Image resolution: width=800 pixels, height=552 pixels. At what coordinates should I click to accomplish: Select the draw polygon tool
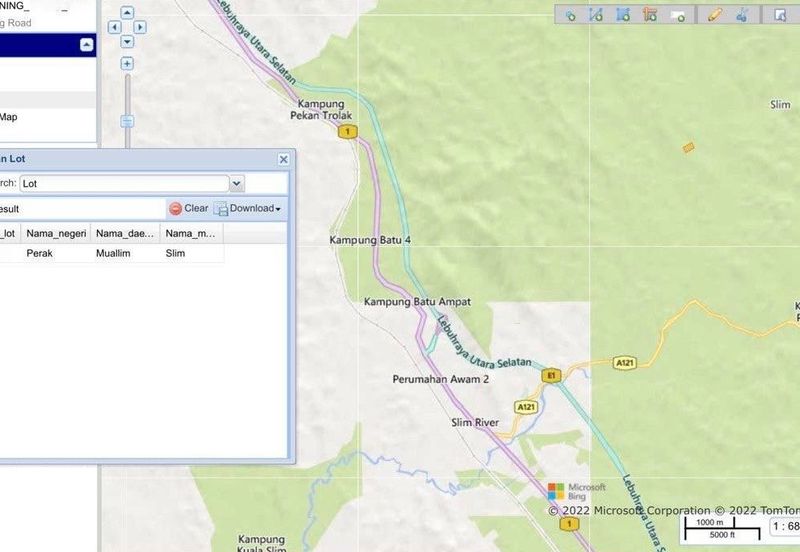coord(623,15)
